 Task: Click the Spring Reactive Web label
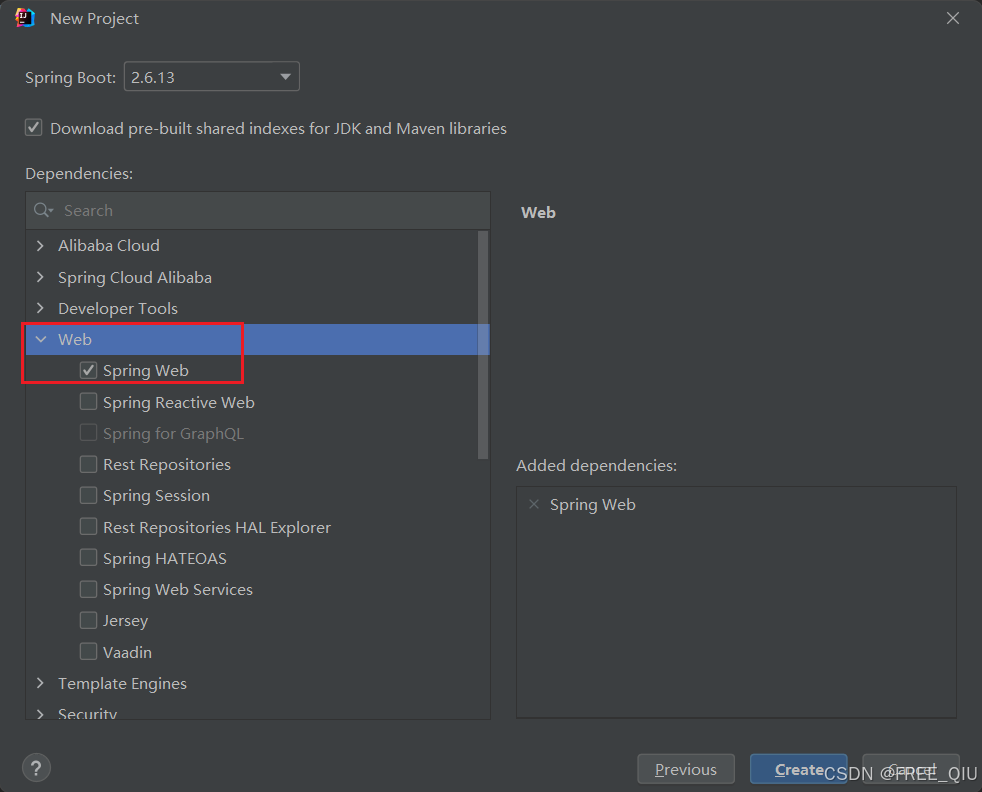tap(178, 402)
